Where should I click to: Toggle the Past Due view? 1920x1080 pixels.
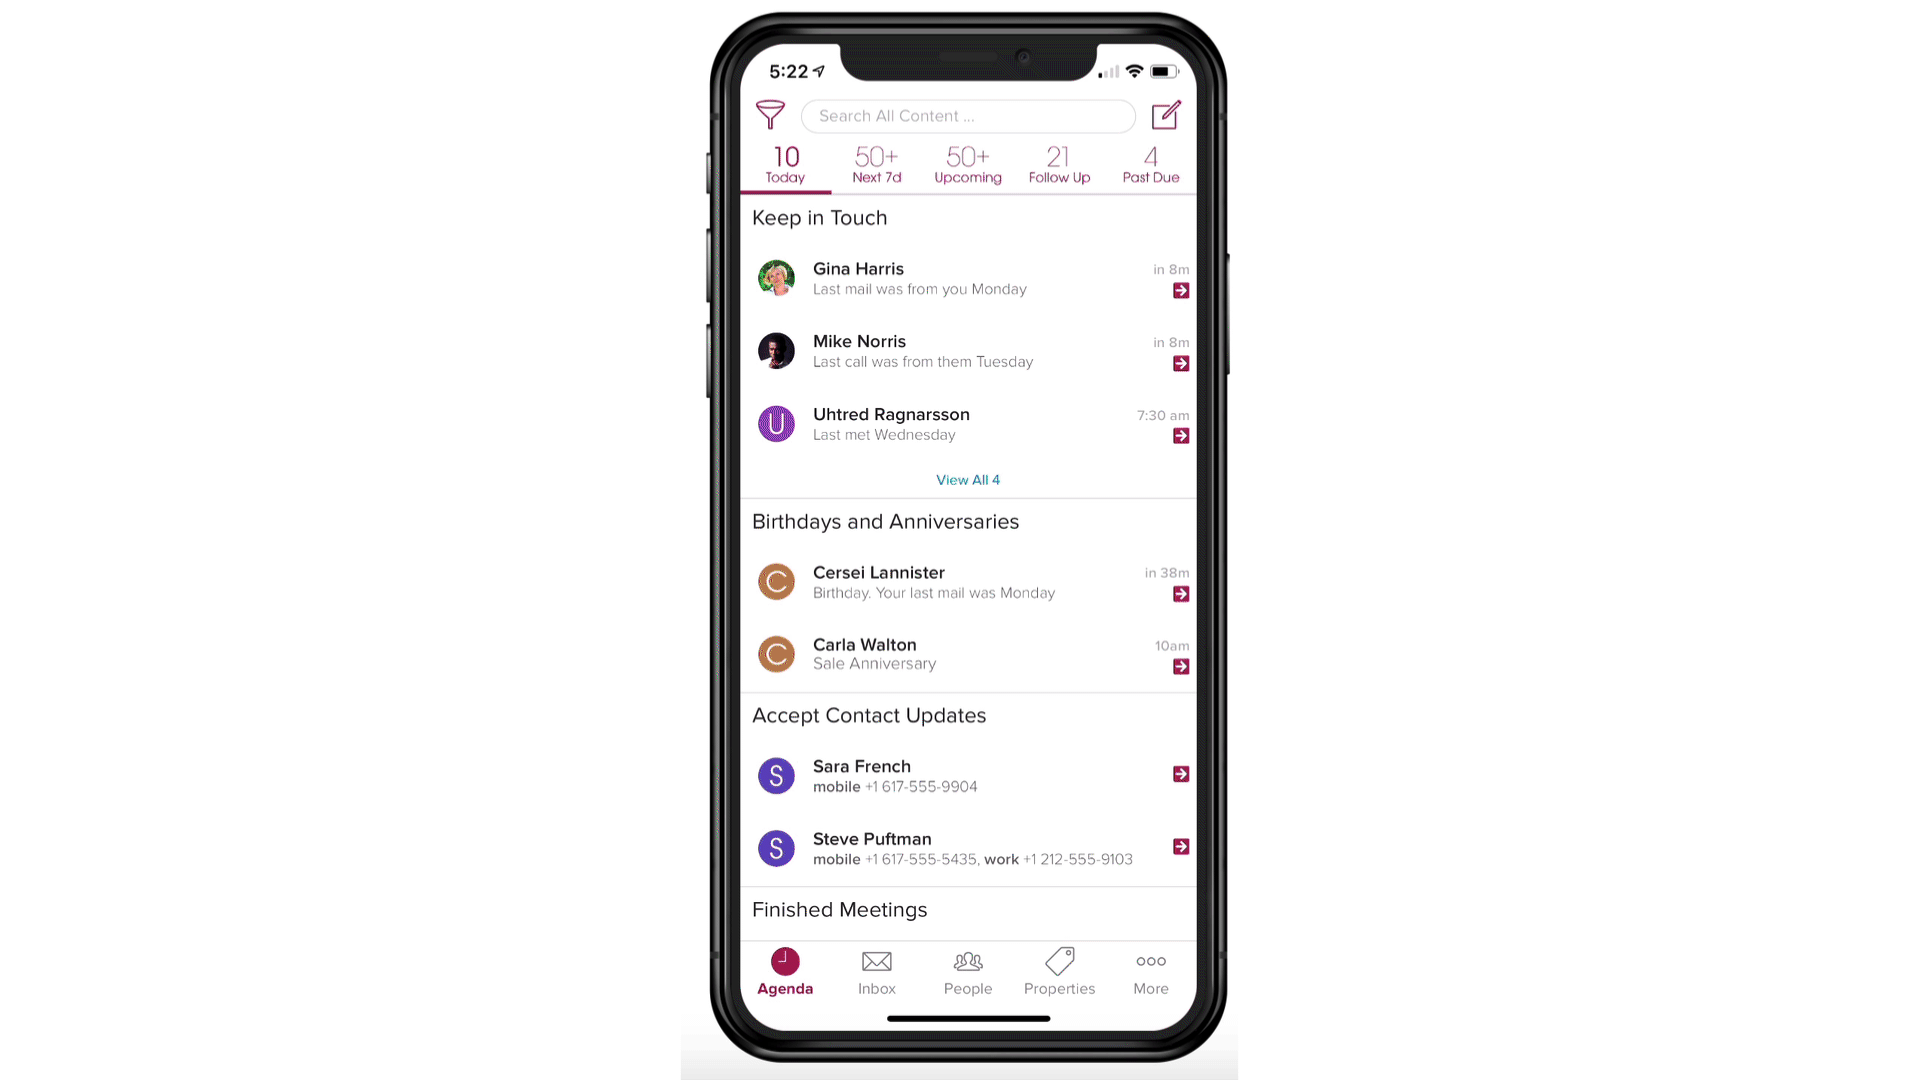coord(1150,164)
